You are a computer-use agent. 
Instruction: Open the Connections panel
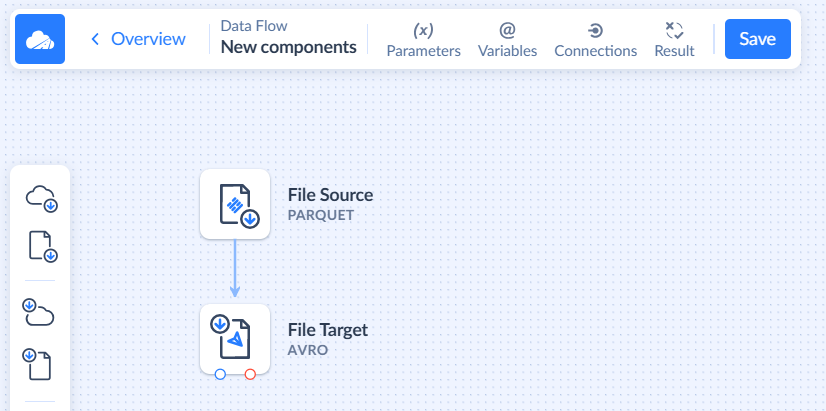(x=596, y=40)
